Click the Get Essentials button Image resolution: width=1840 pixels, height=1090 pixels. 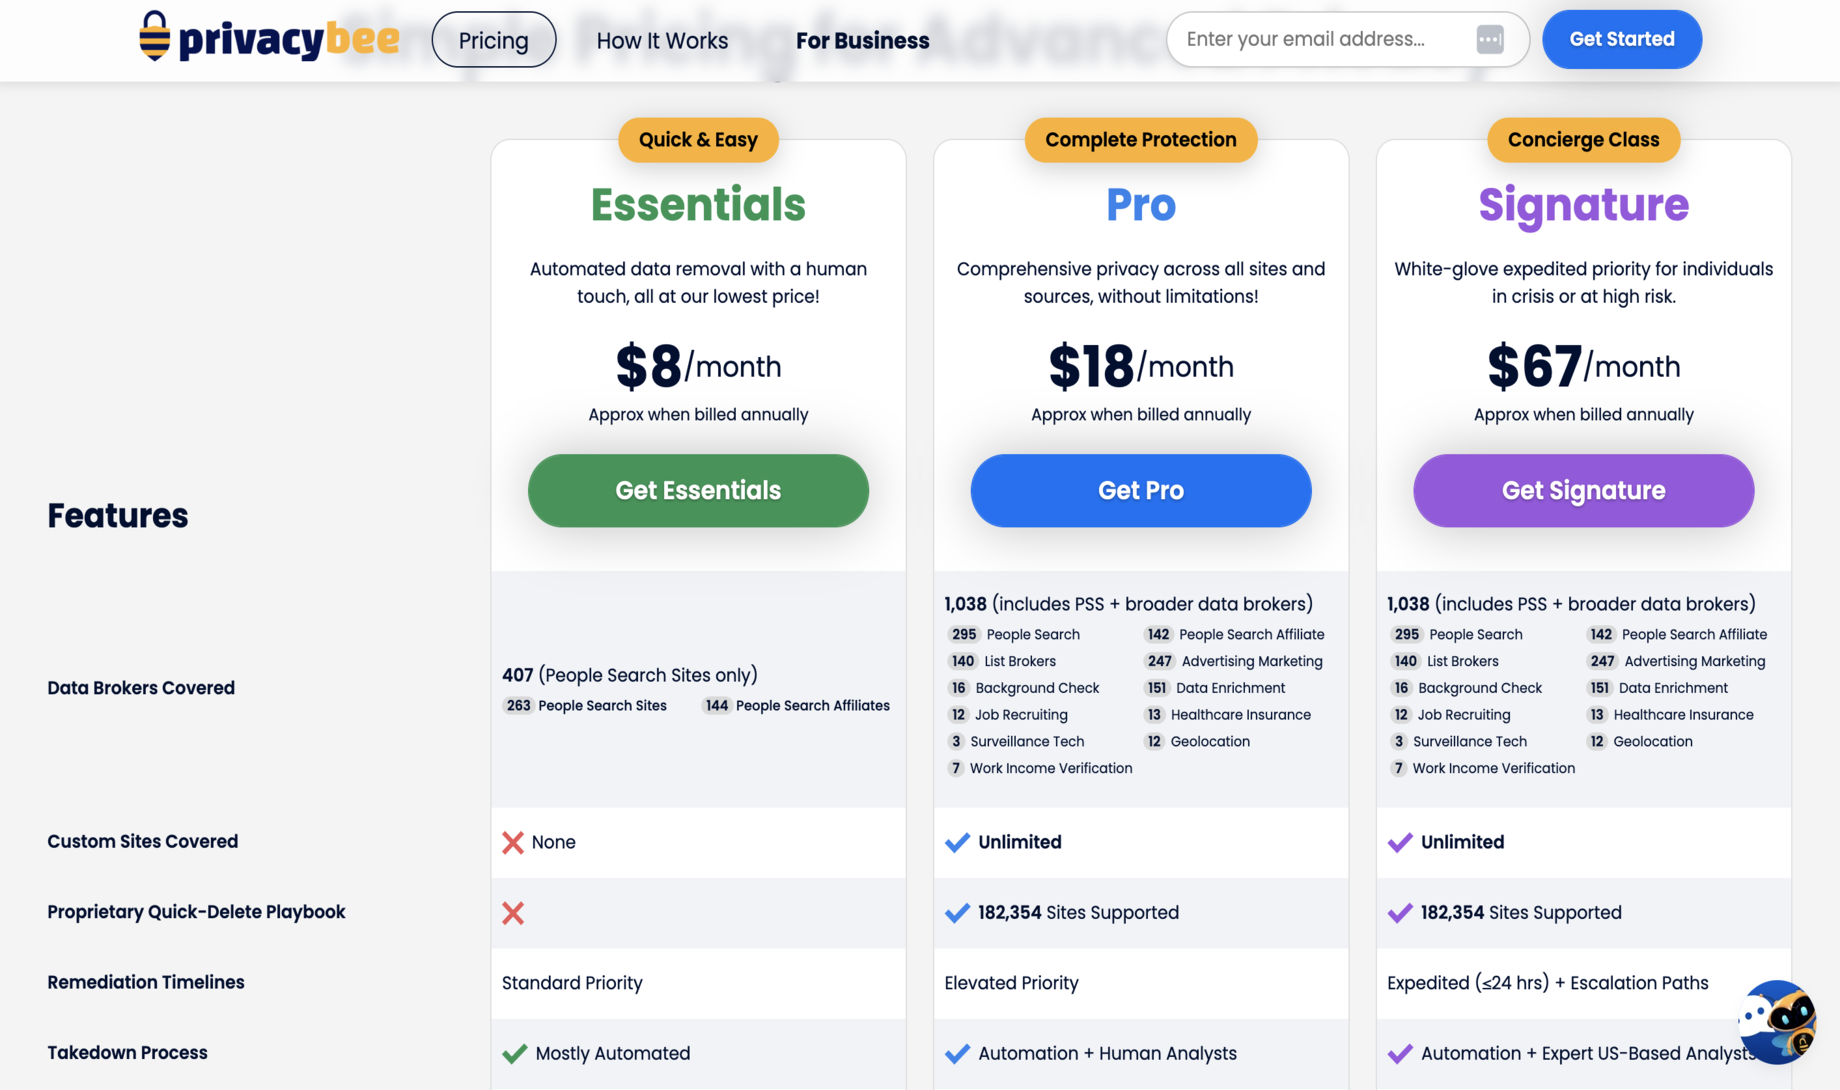coord(697,490)
